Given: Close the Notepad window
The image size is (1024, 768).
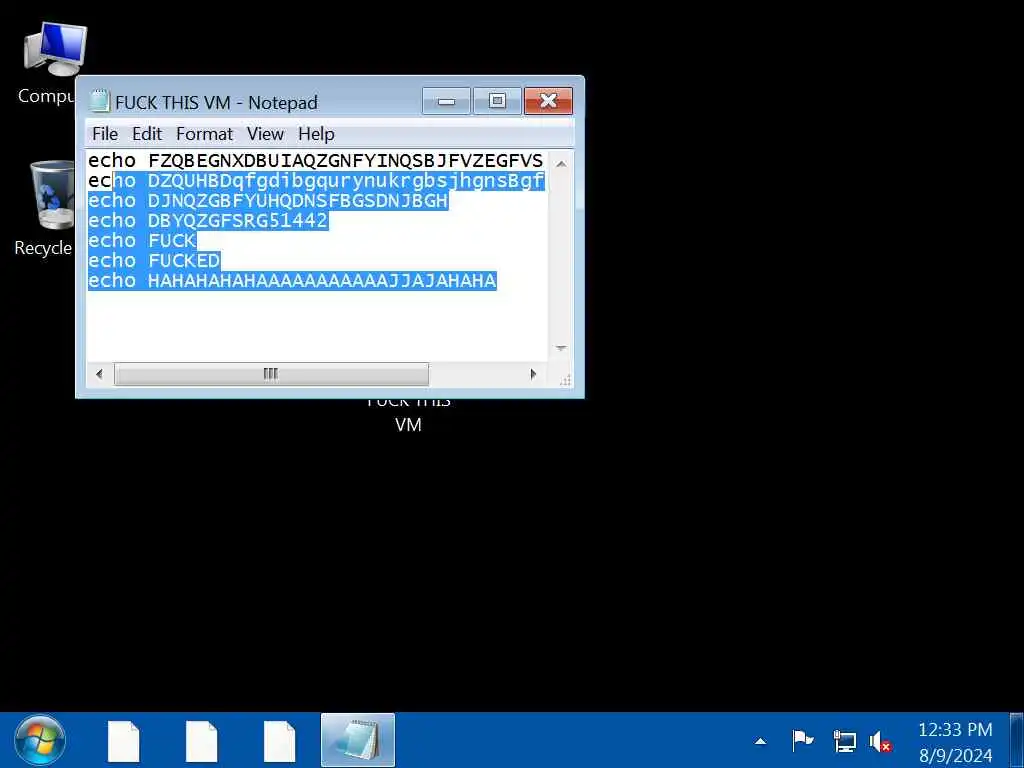Looking at the screenshot, I should [548, 101].
